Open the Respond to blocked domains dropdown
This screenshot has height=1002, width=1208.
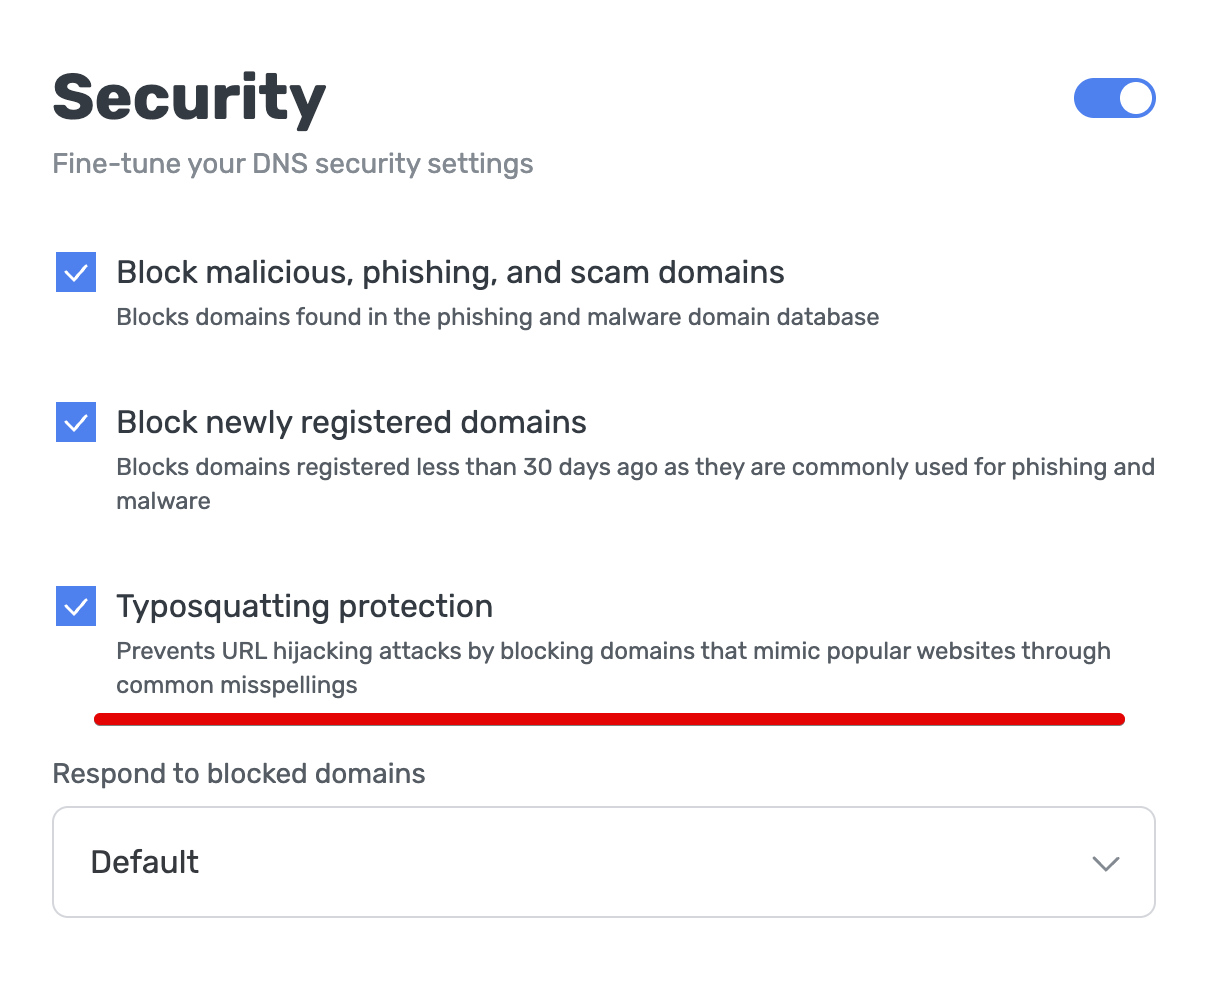(602, 861)
